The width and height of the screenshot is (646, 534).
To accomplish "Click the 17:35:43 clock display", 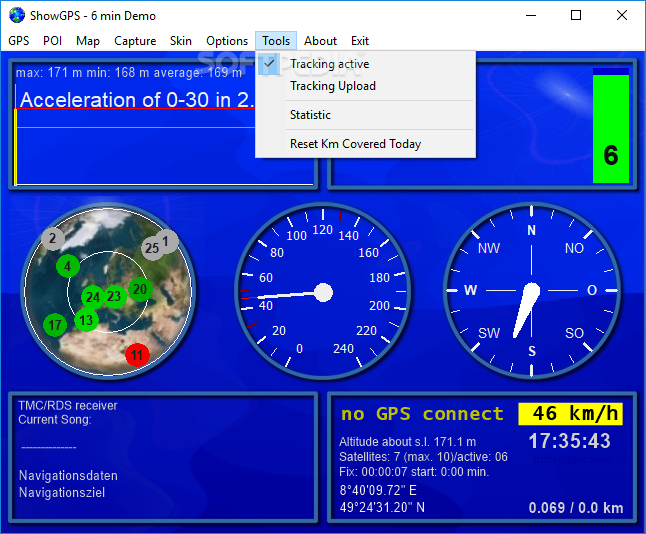I will coord(569,441).
